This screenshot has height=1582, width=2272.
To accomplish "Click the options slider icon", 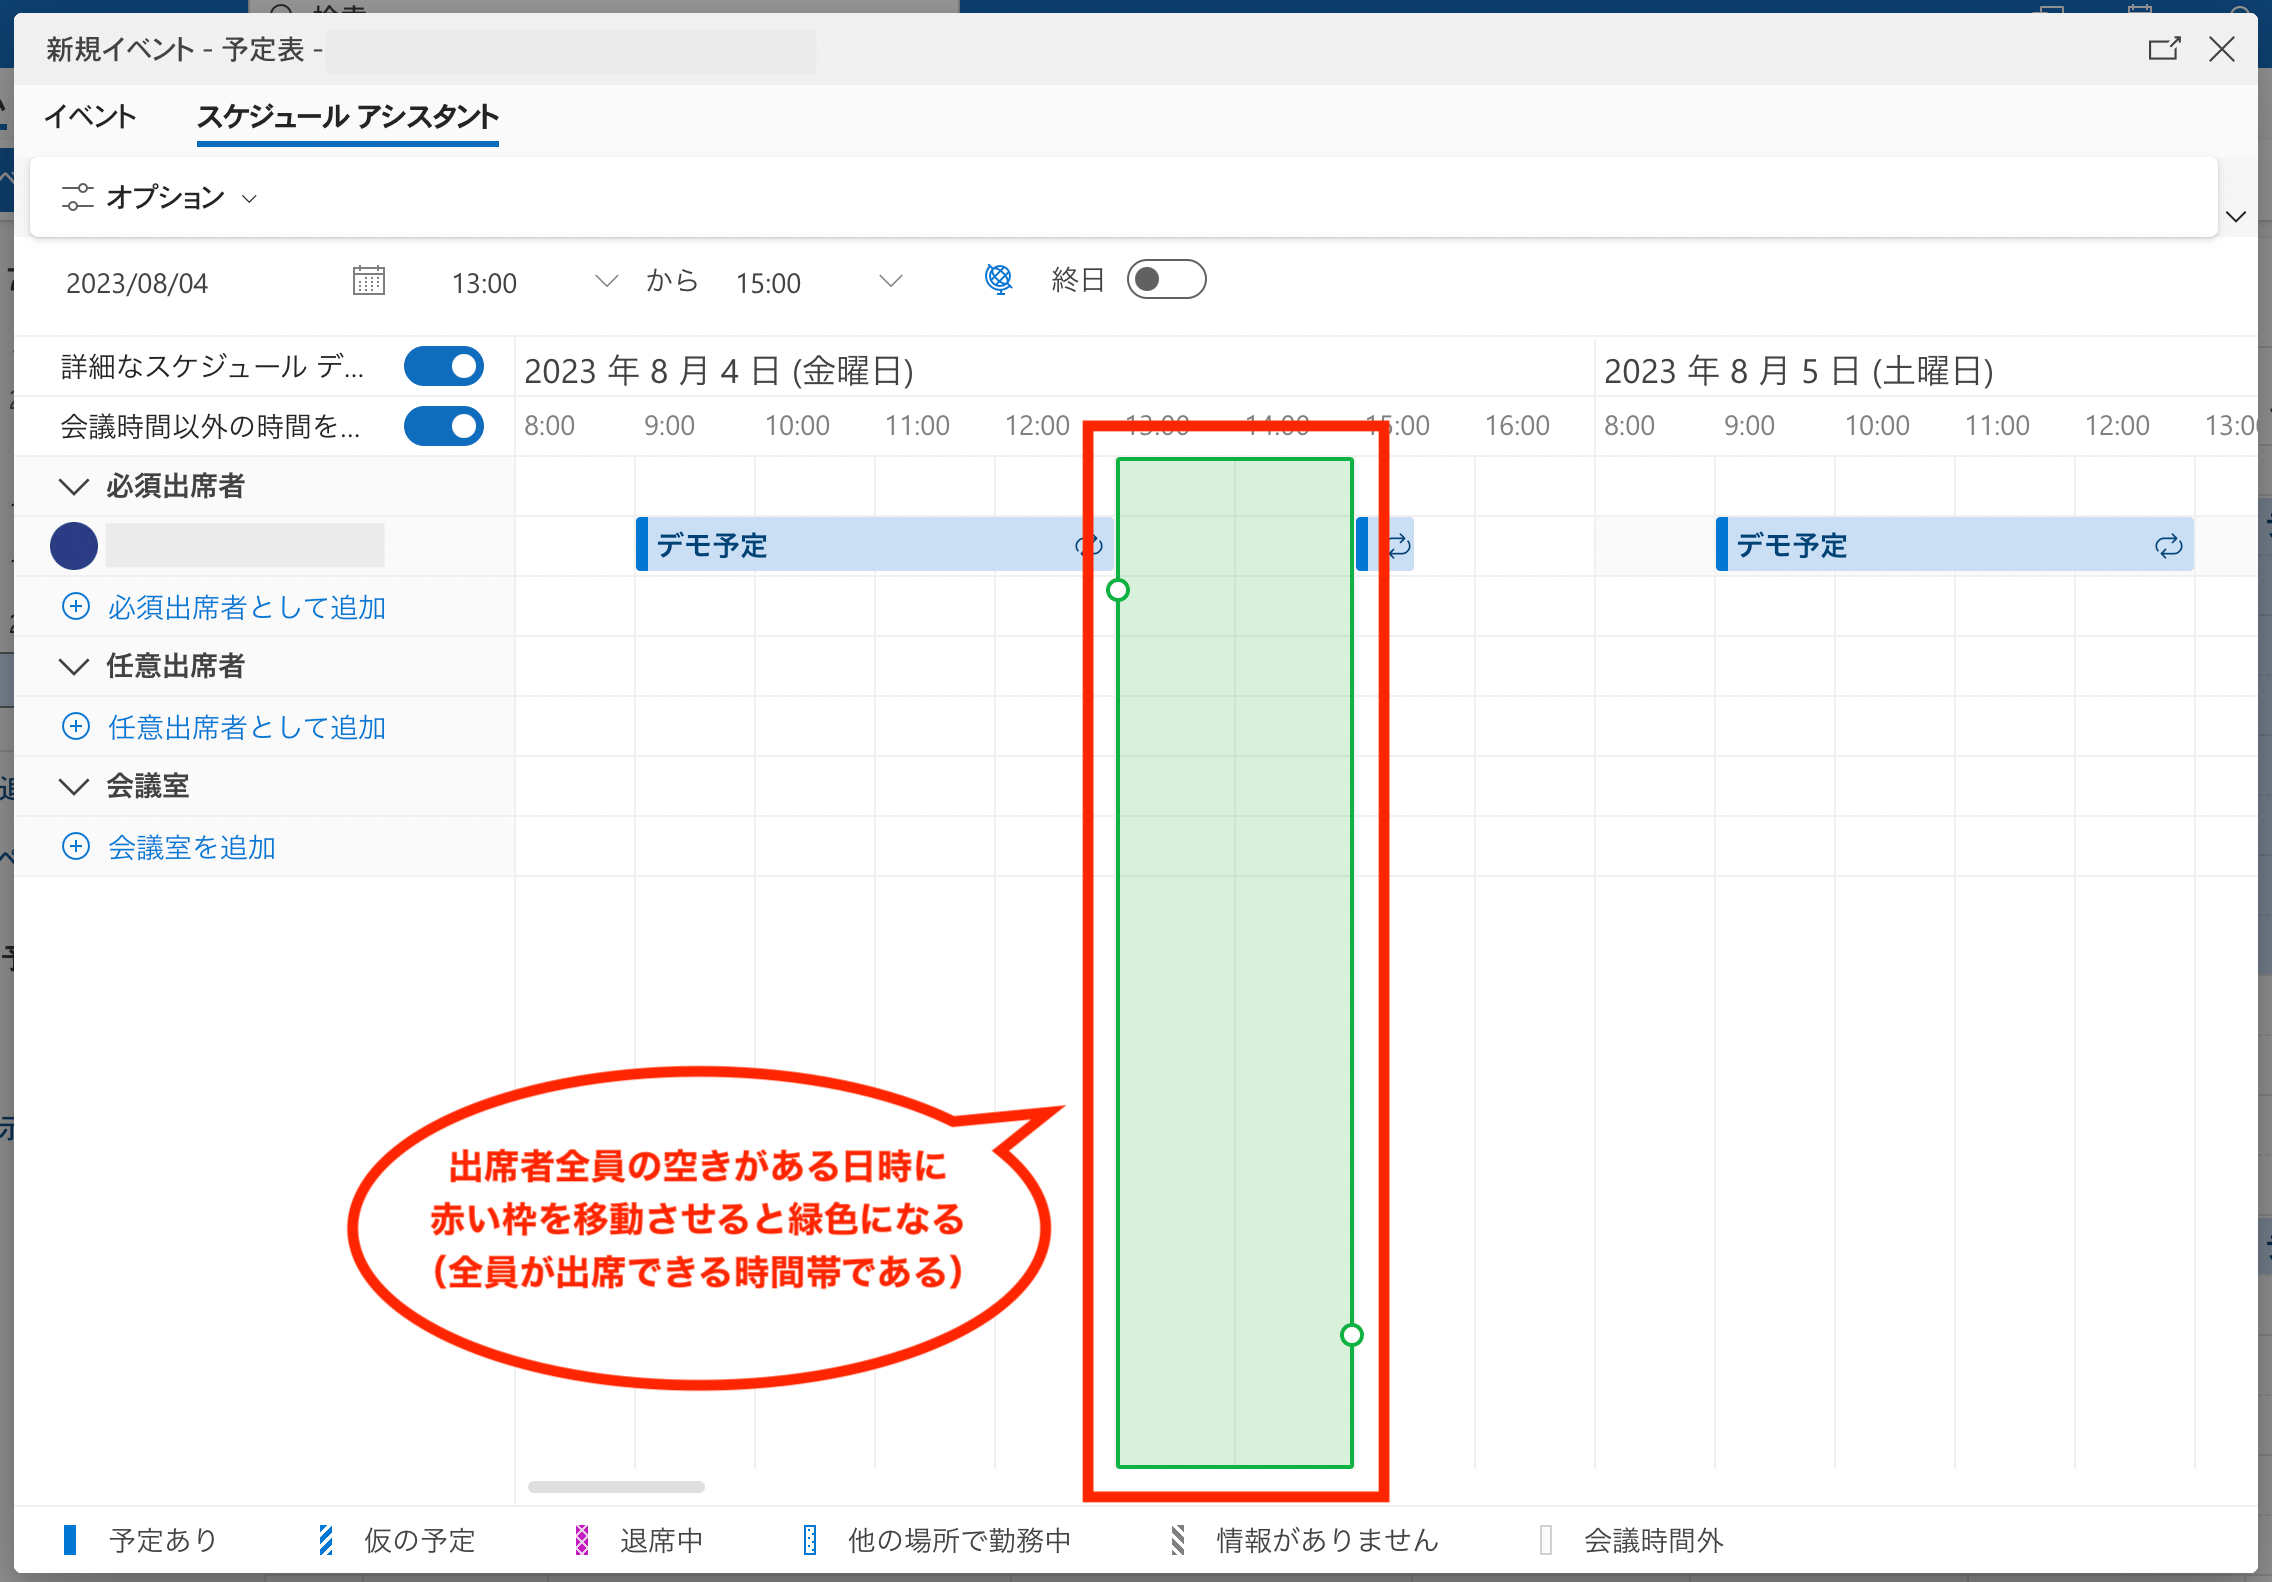I will 78,197.
